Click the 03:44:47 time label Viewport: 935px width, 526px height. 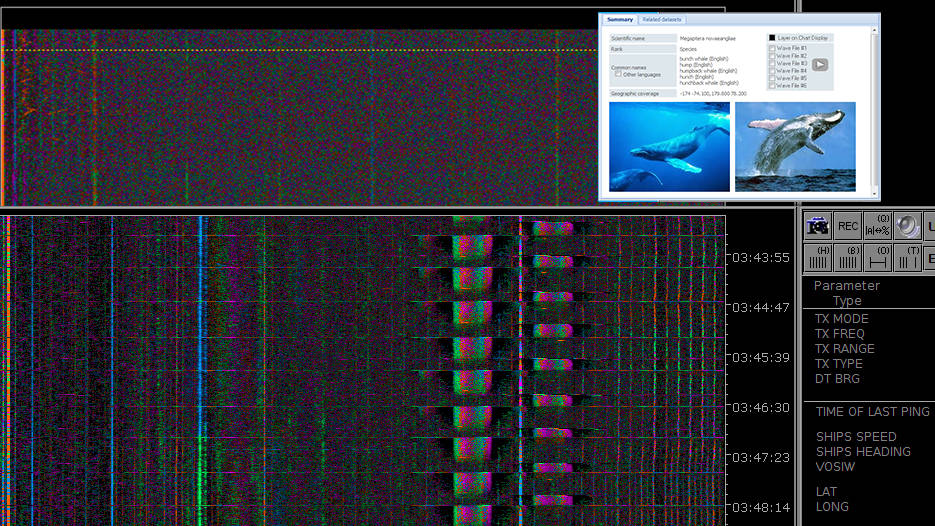(761, 308)
